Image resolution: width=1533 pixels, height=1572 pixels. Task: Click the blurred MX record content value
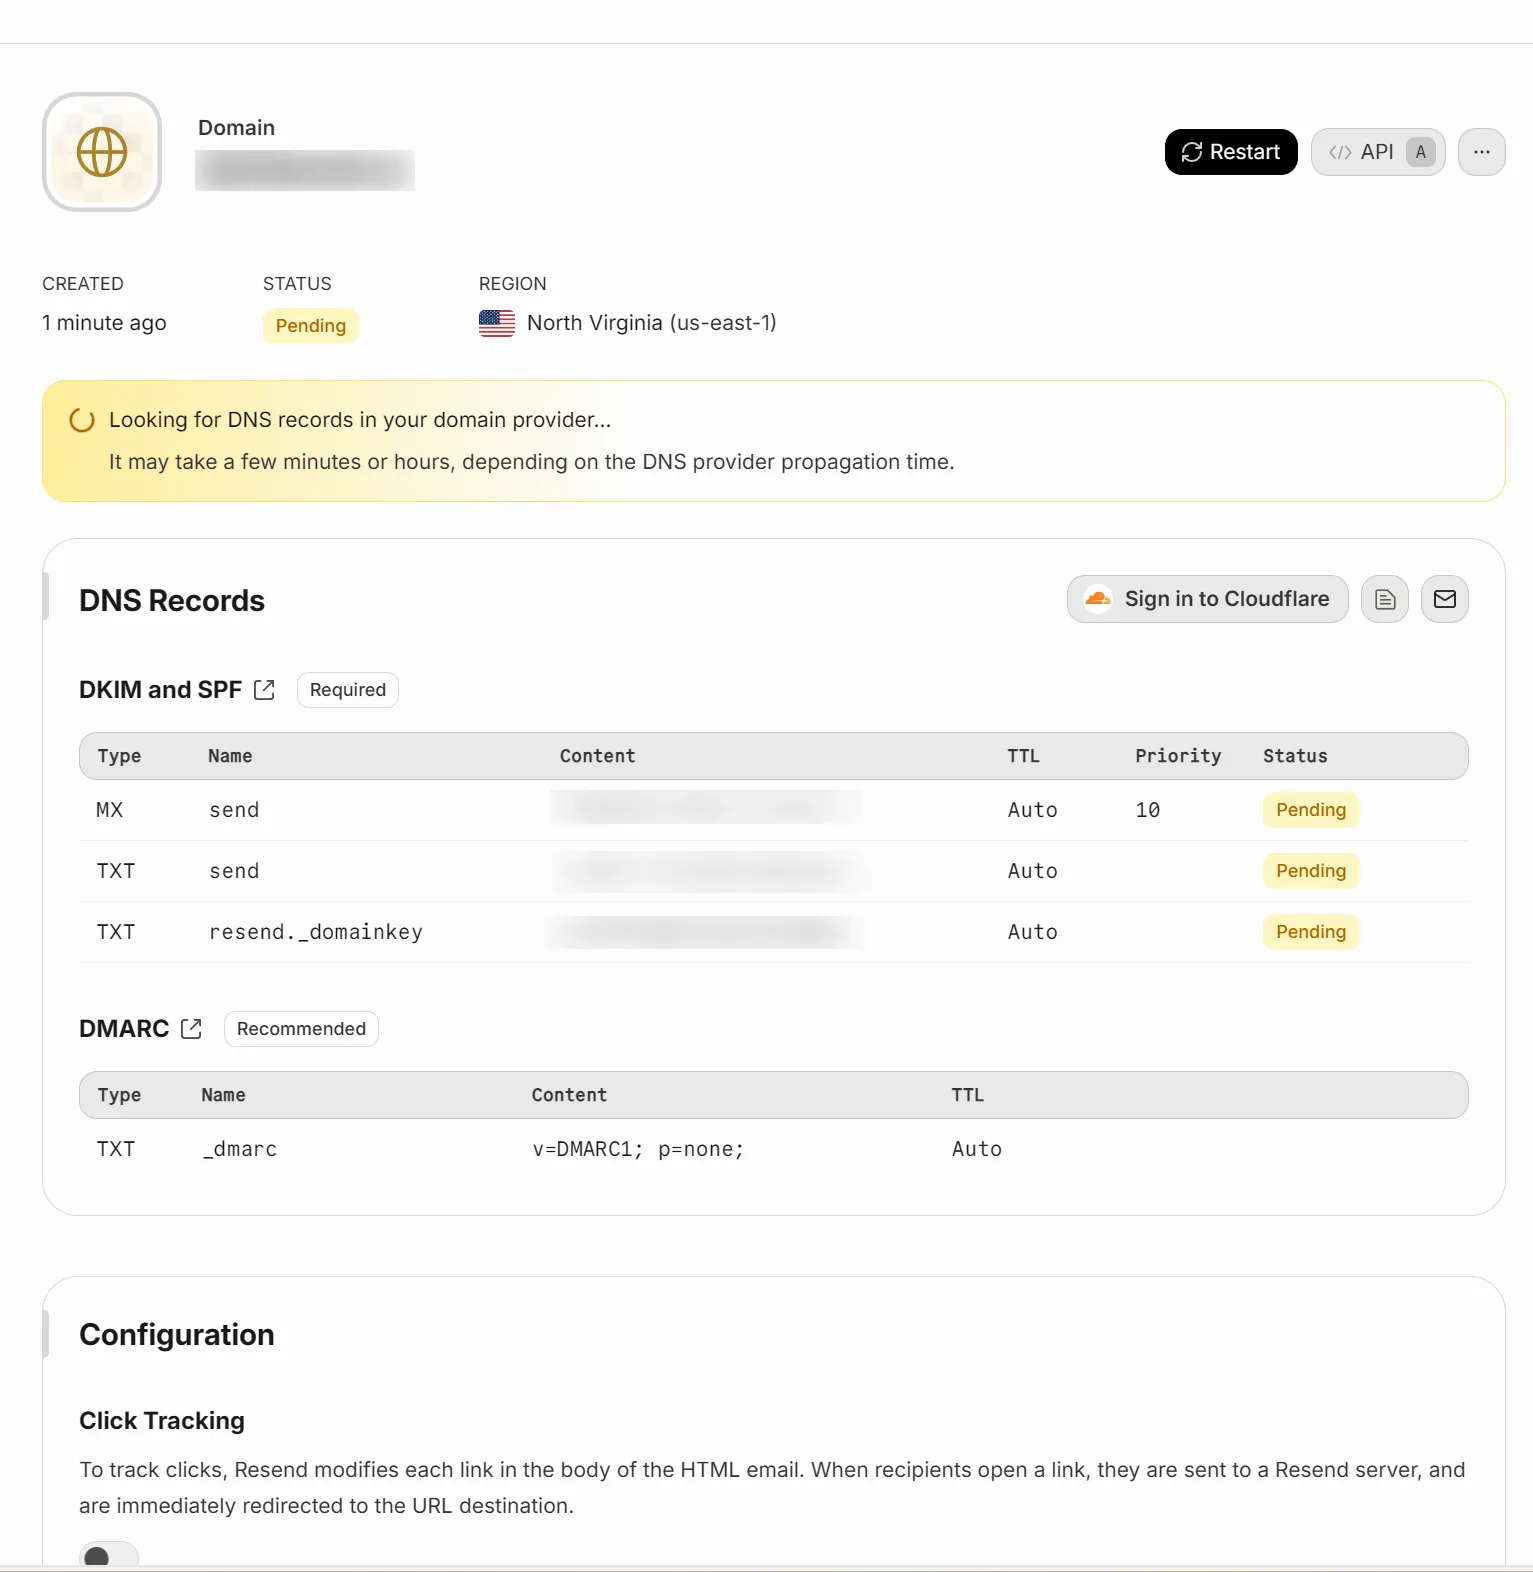[705, 808]
